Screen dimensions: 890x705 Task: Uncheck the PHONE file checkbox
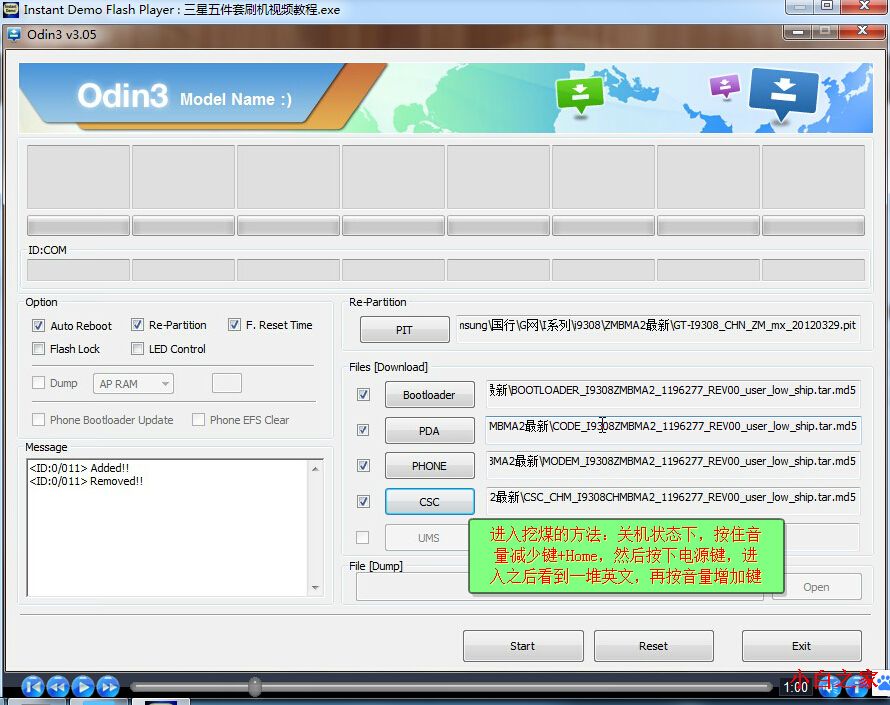click(x=363, y=465)
